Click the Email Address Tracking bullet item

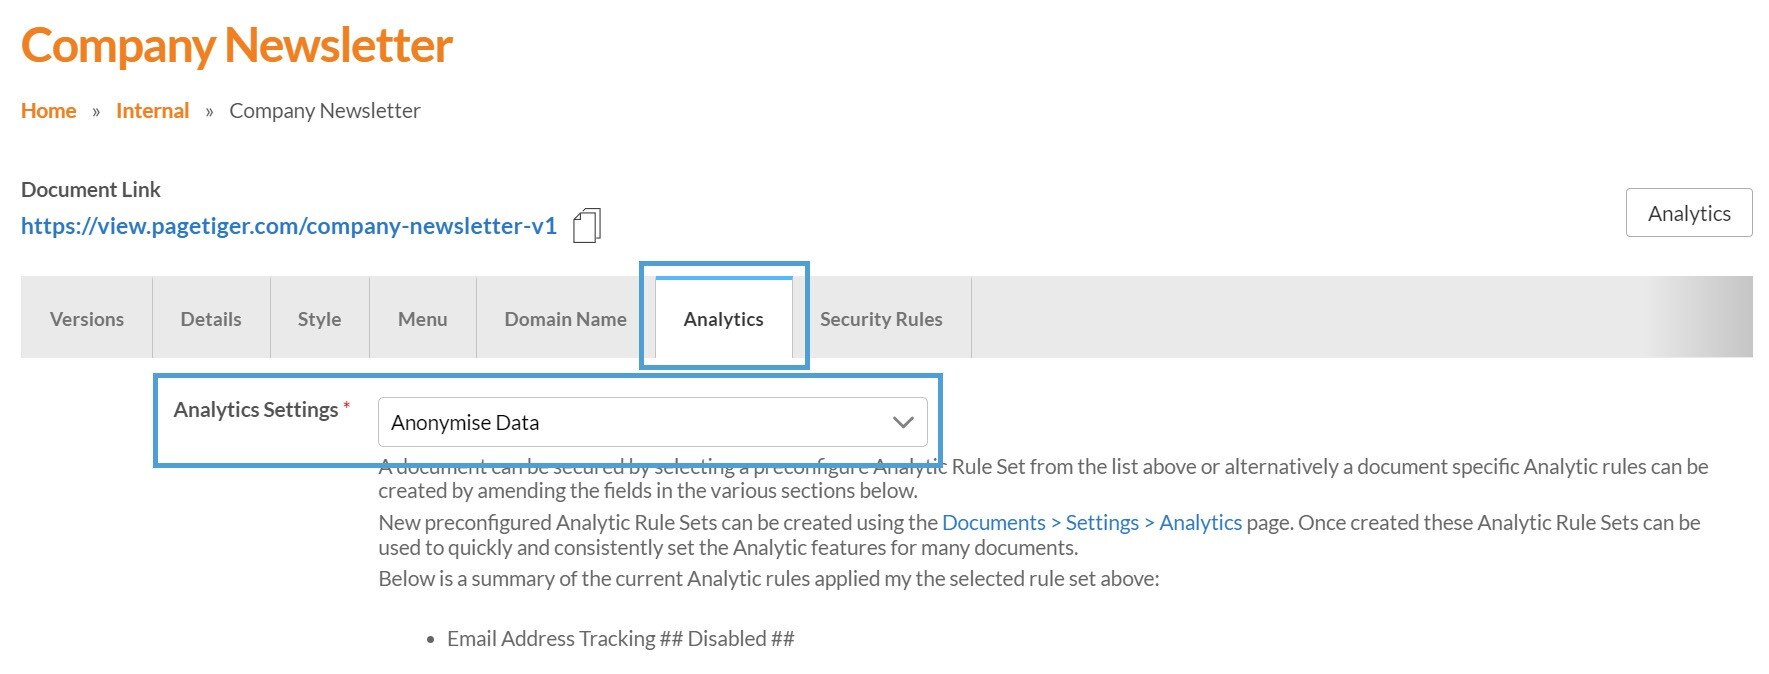[620, 639]
